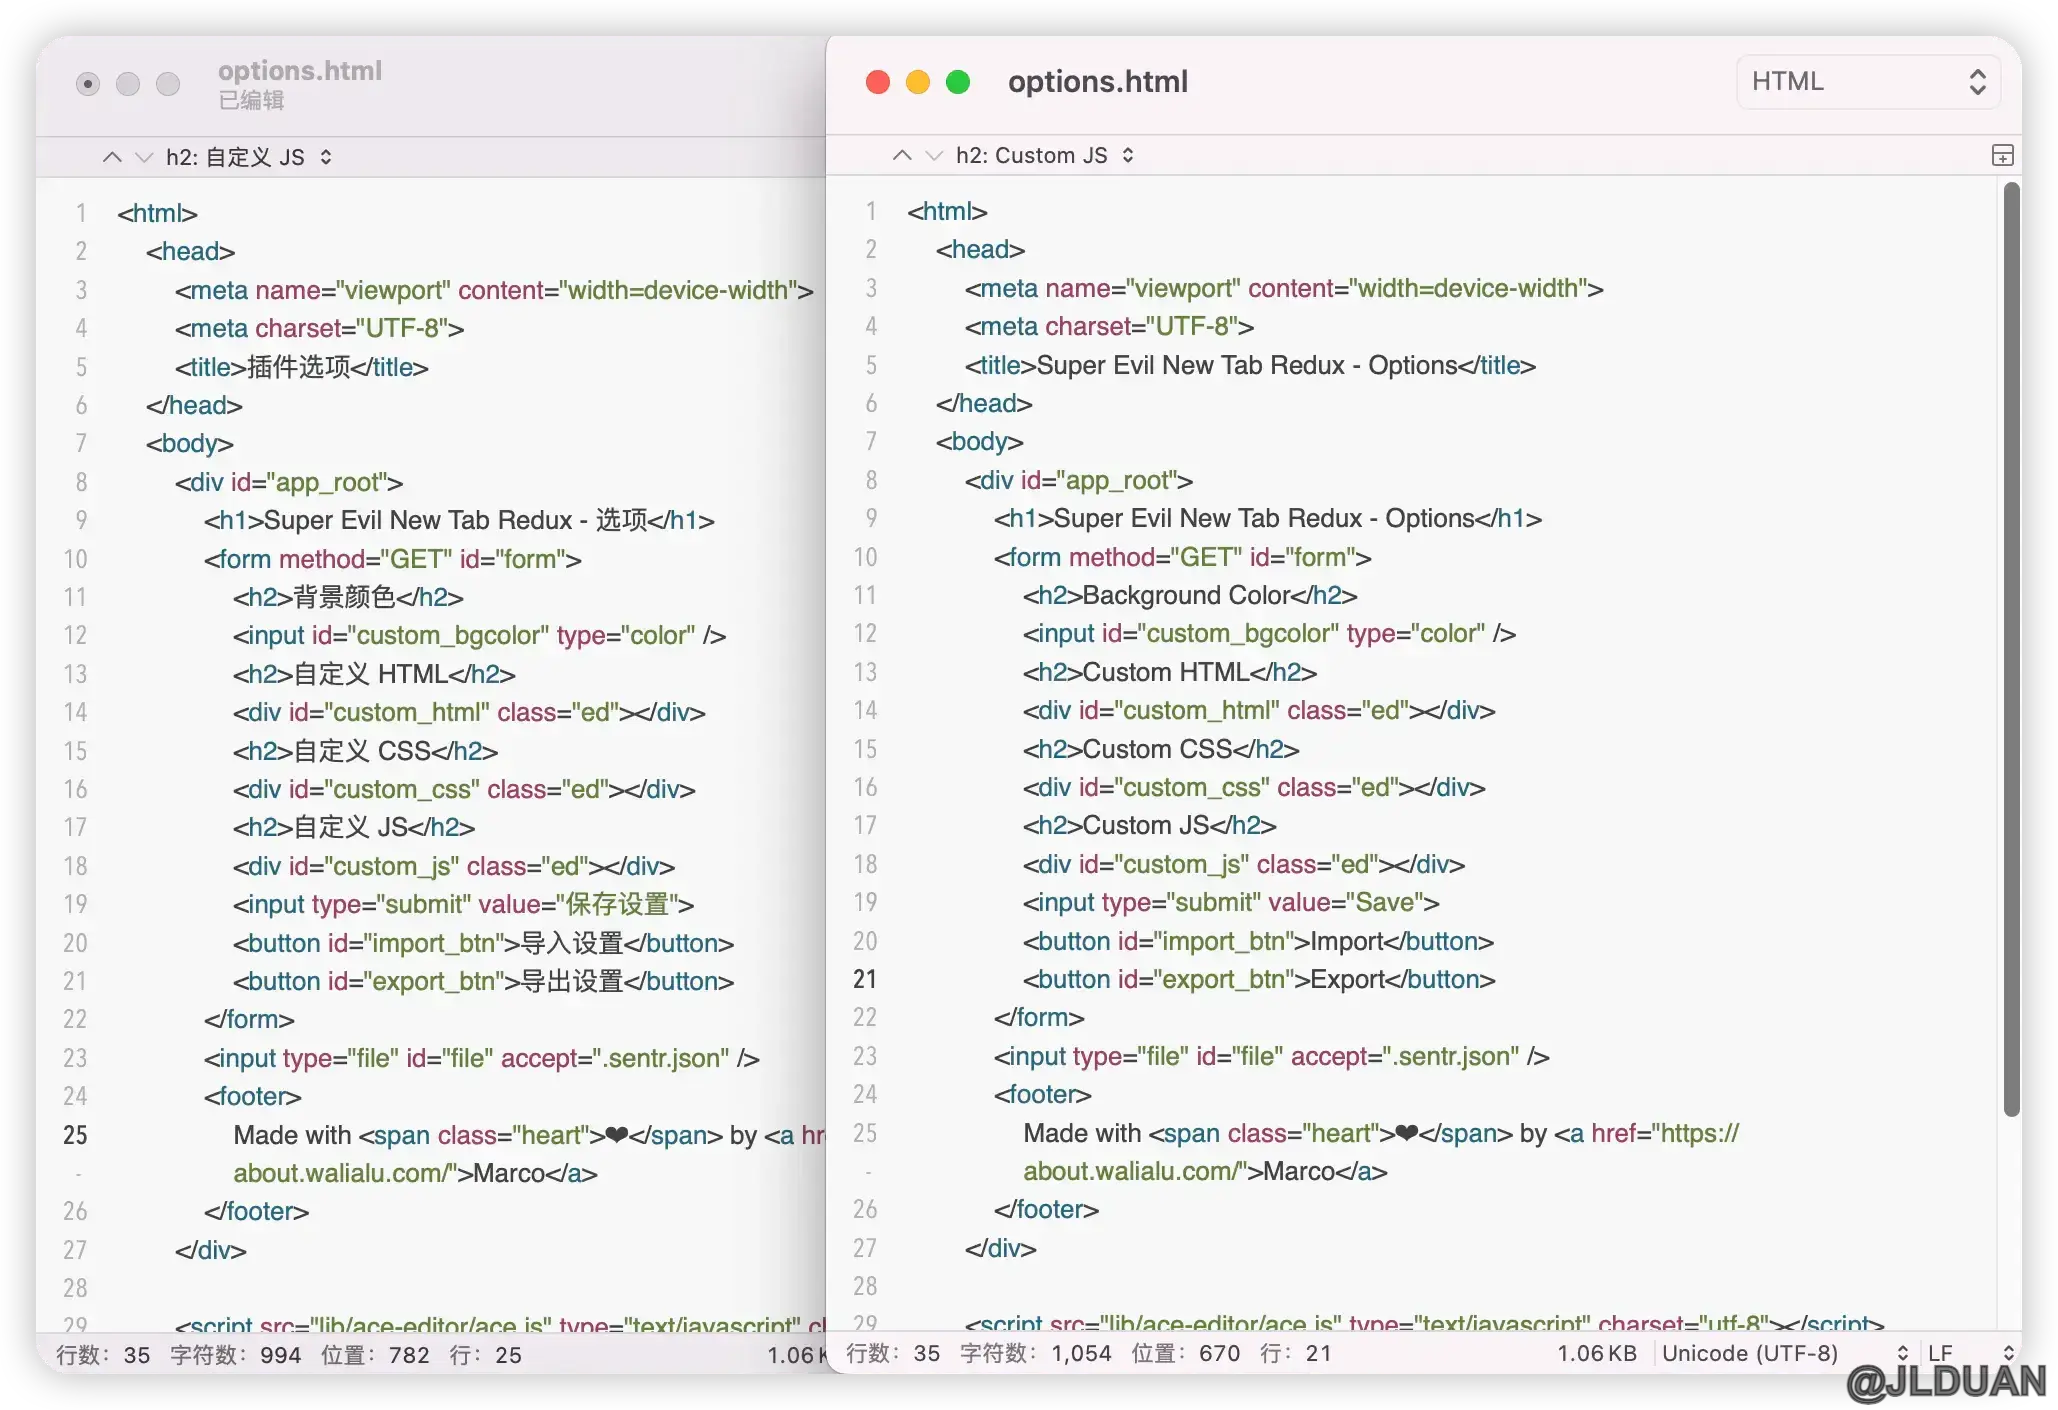Go to next outline item in front window

click(934, 155)
